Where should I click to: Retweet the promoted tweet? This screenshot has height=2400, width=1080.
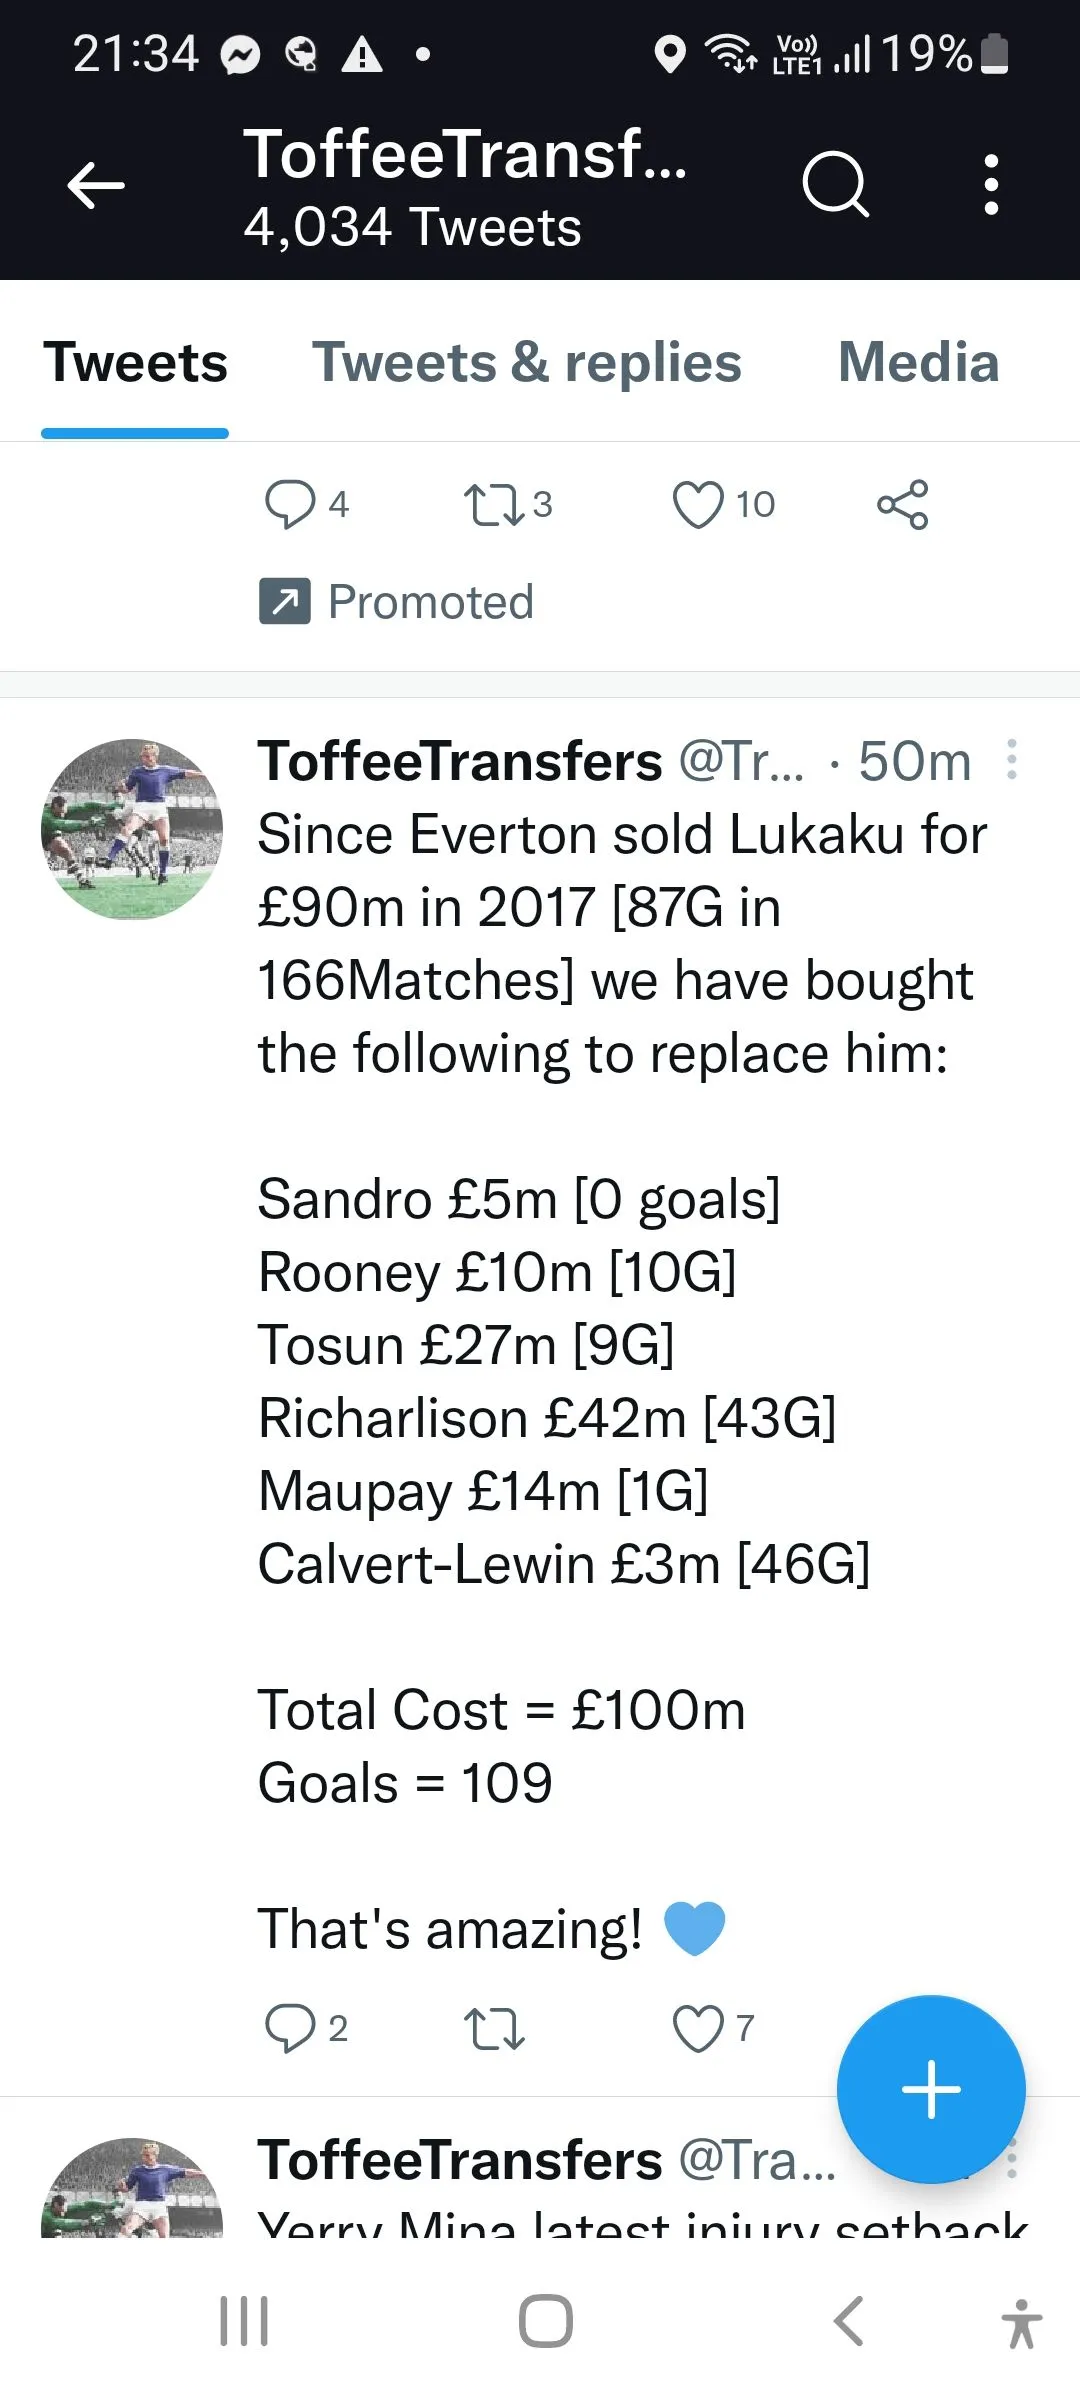493,504
